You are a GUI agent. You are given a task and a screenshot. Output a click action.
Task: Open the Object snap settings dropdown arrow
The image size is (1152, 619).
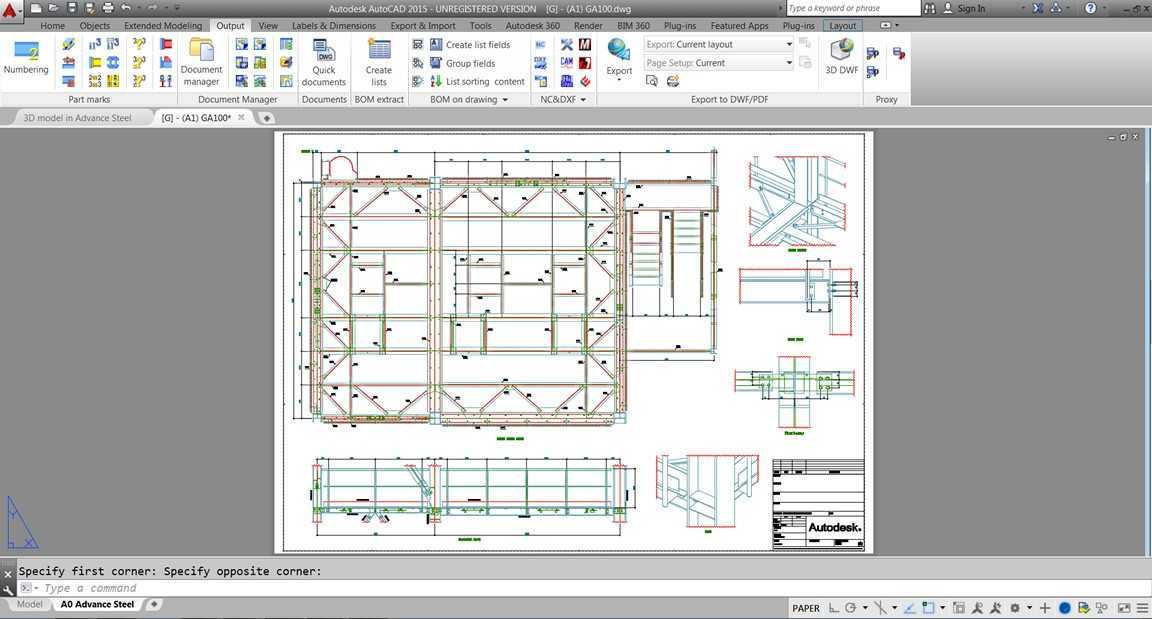pos(943,608)
